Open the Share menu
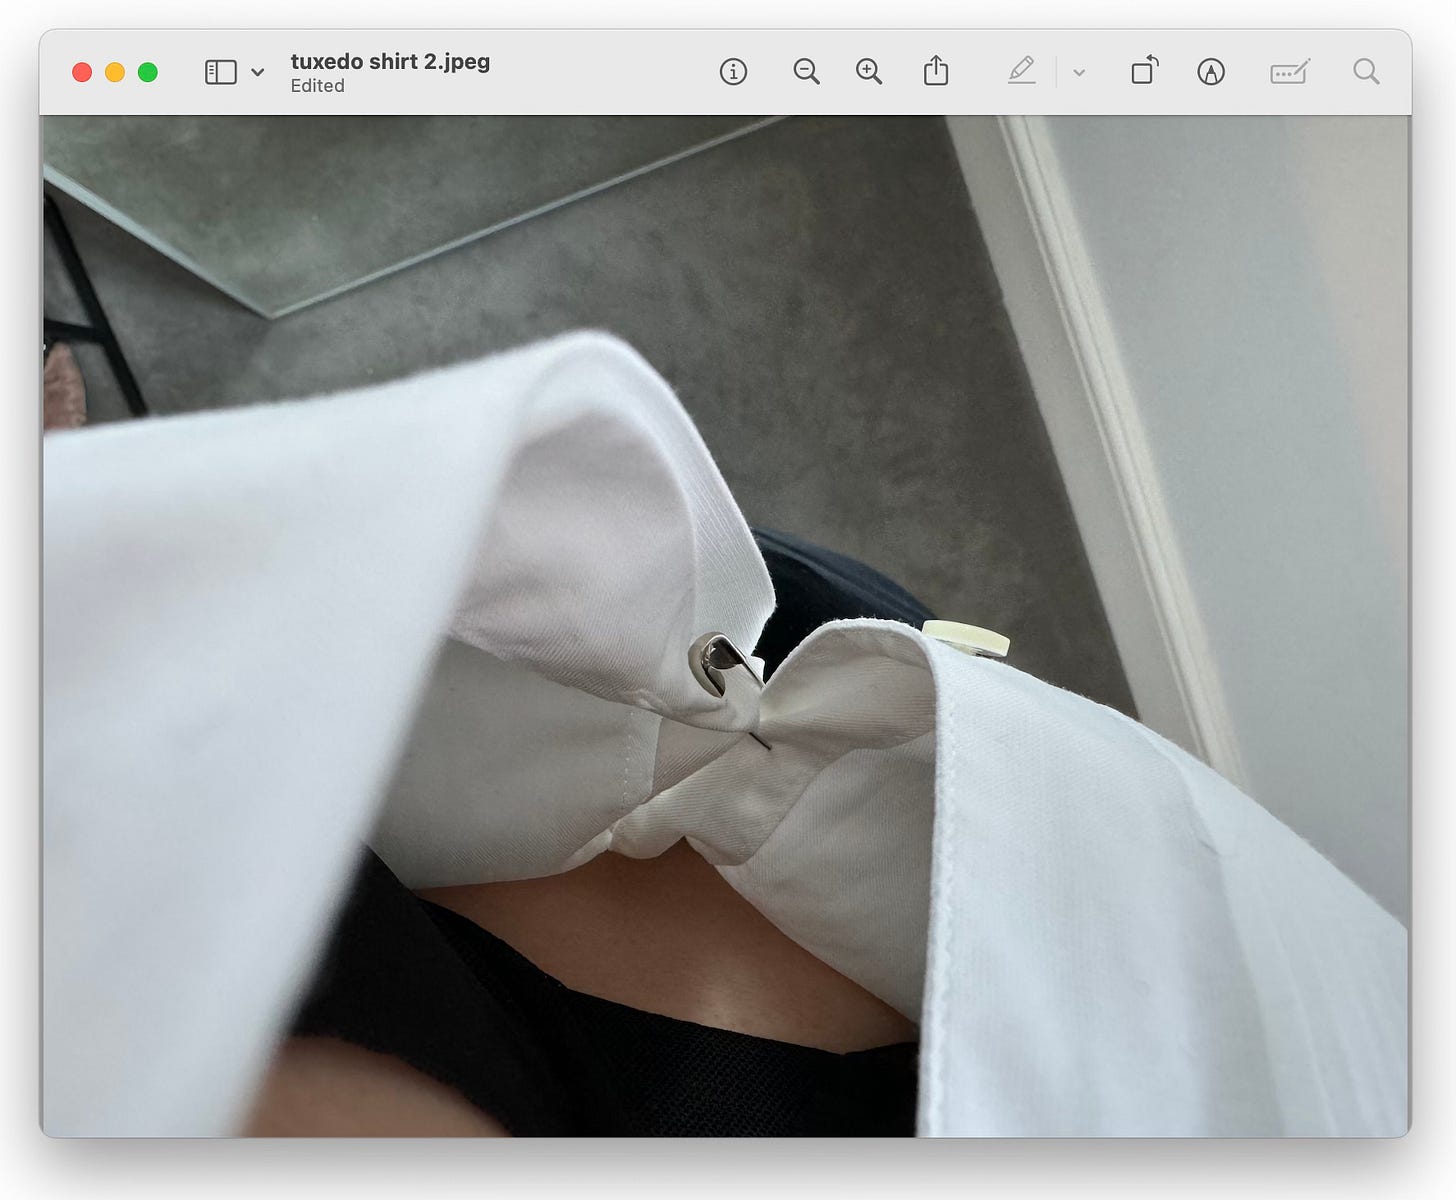The image size is (1456, 1200). coord(936,71)
